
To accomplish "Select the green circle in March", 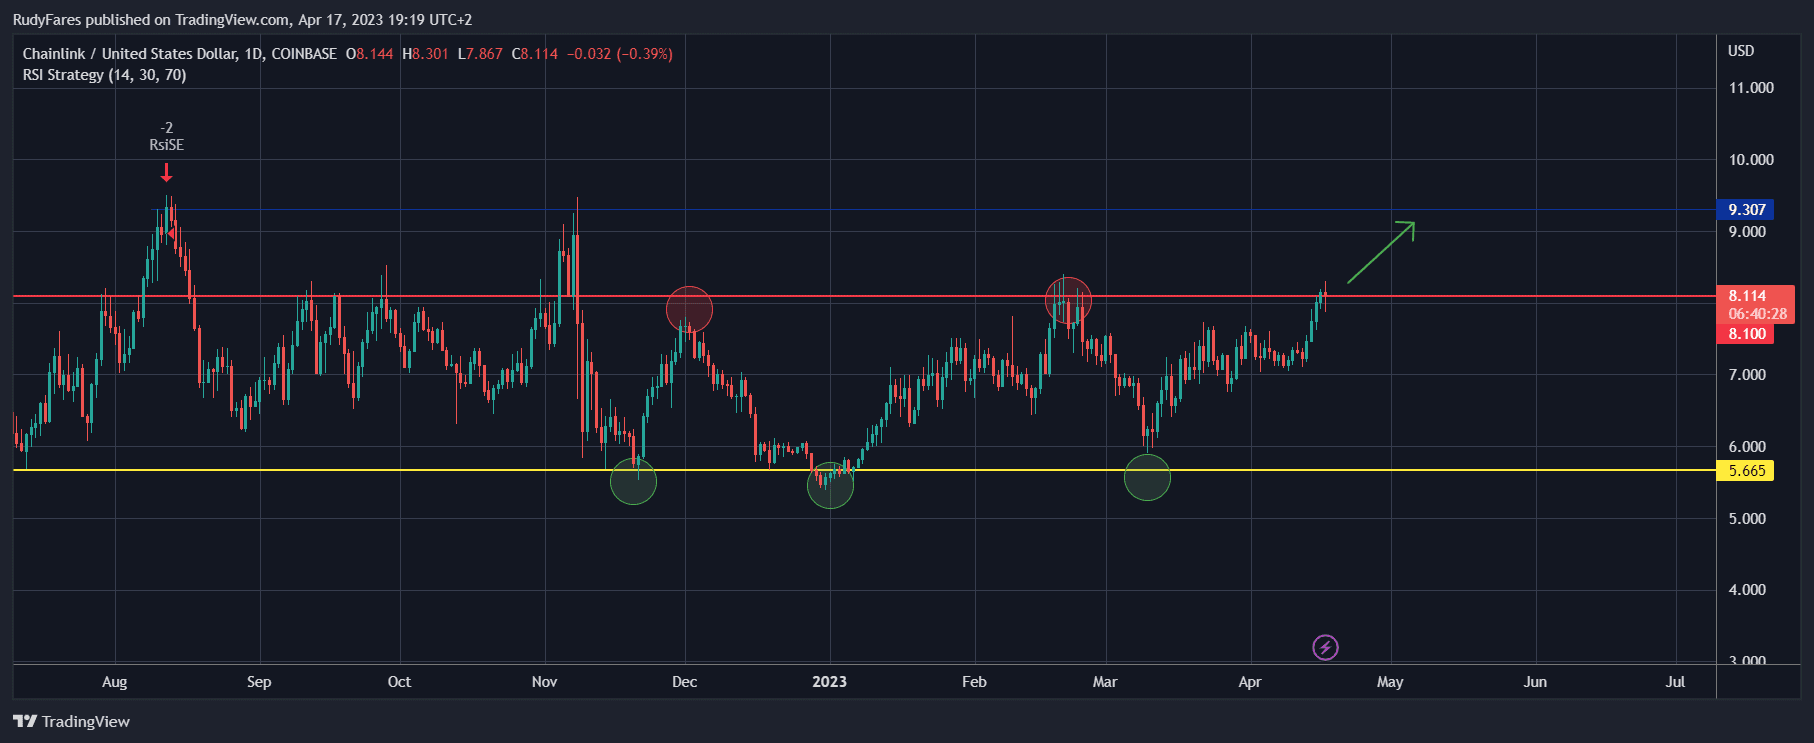I will [x=1147, y=478].
